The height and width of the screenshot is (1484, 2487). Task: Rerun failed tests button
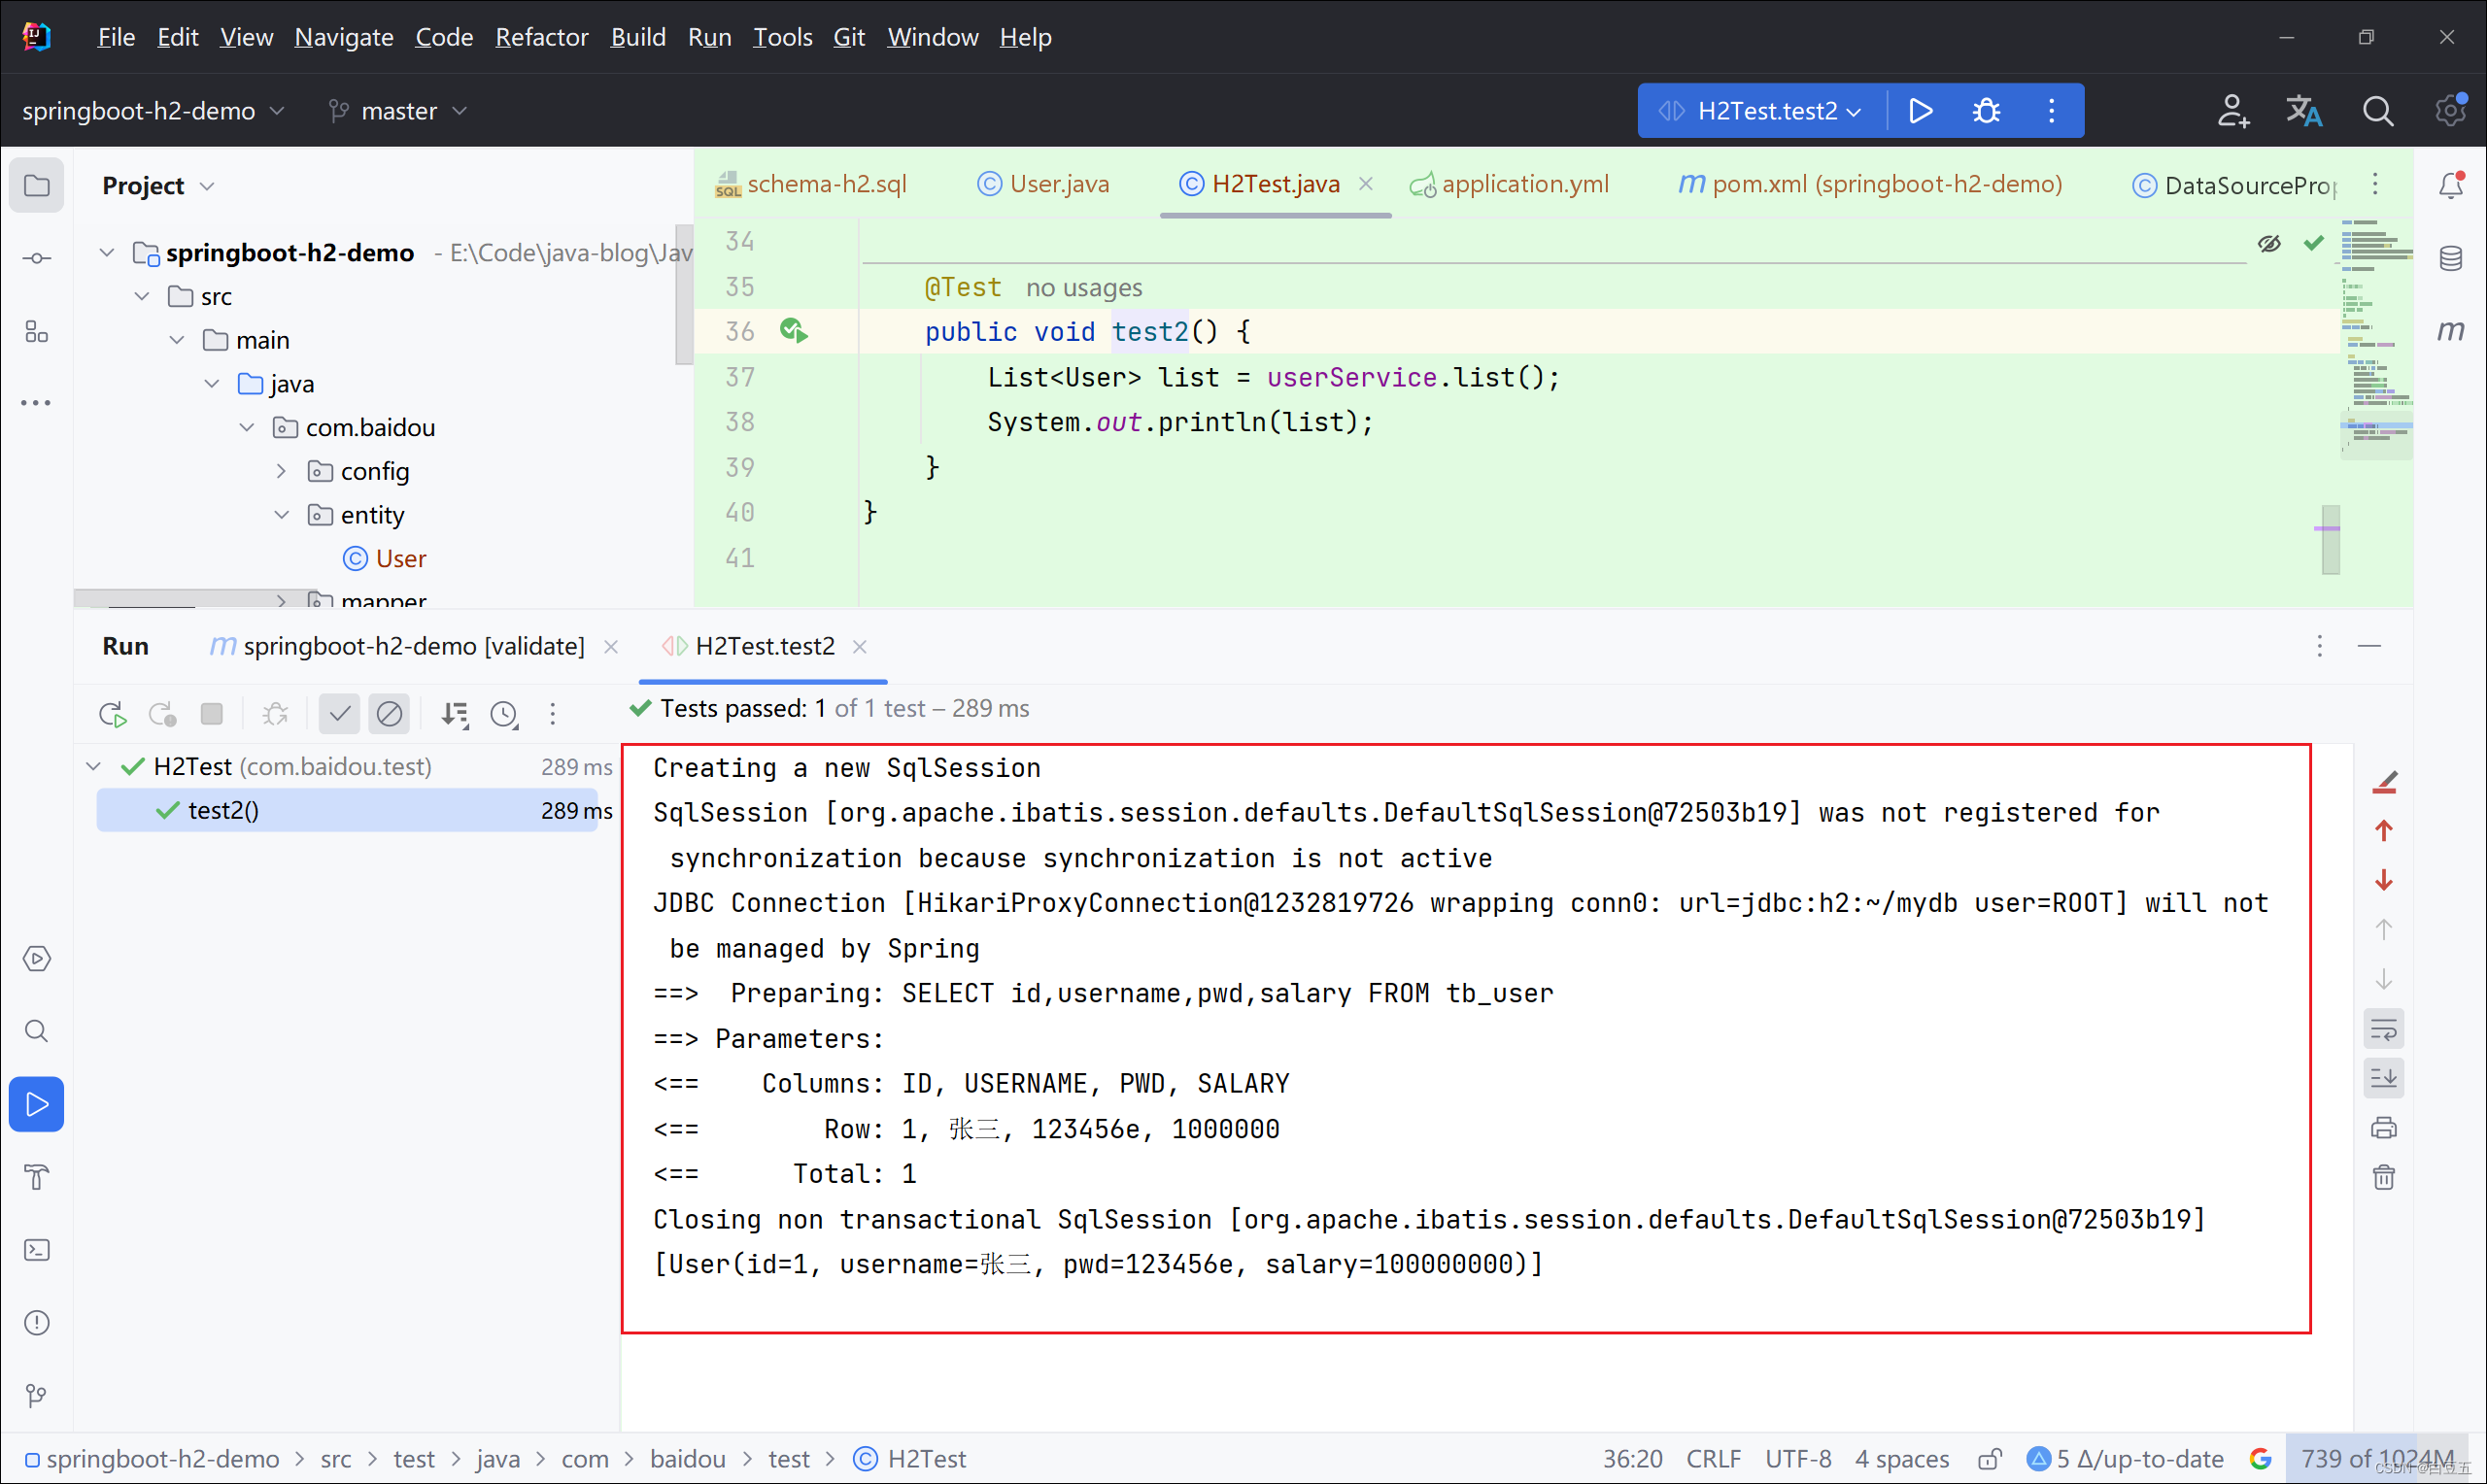tap(162, 714)
